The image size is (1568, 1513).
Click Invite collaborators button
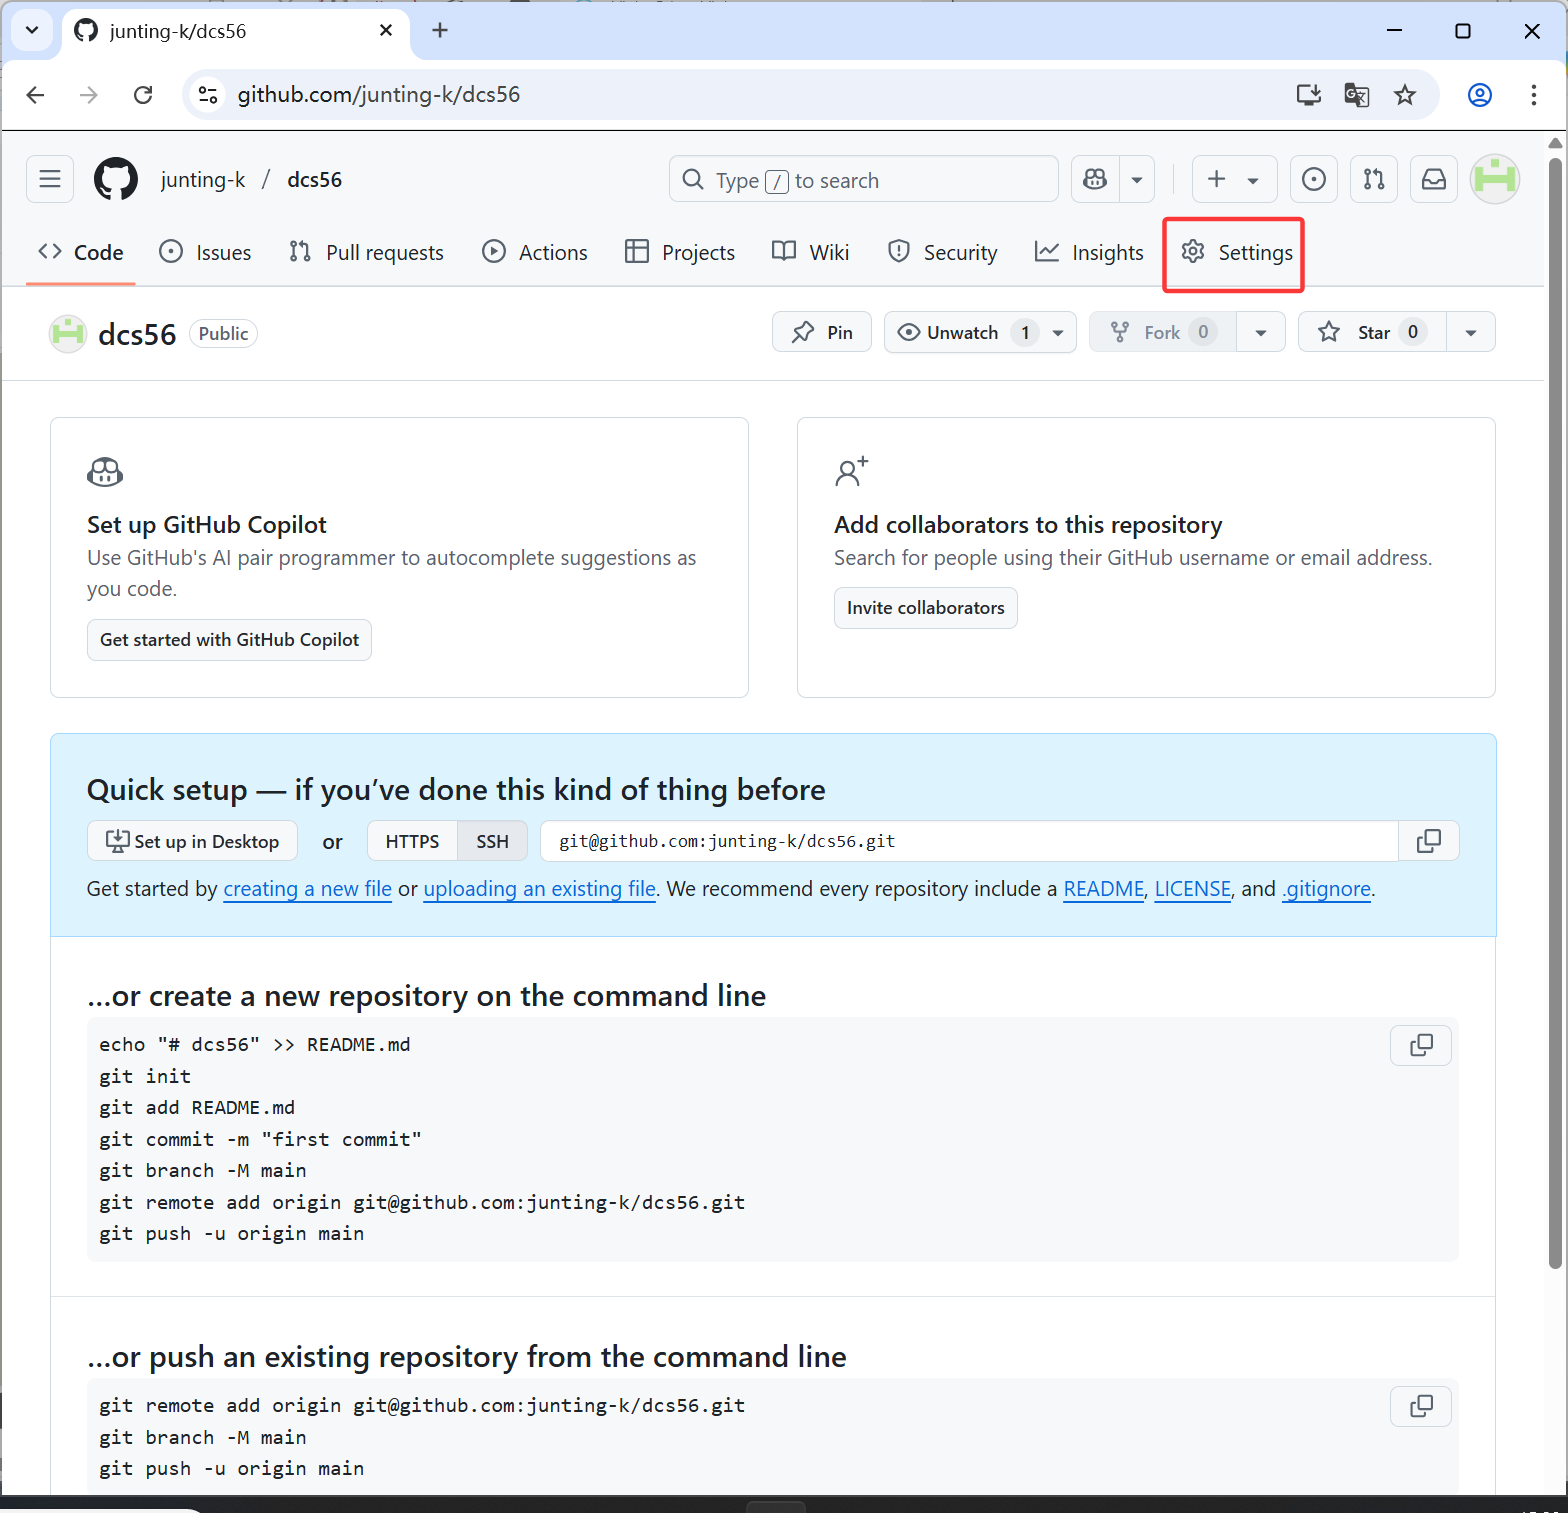pos(926,608)
